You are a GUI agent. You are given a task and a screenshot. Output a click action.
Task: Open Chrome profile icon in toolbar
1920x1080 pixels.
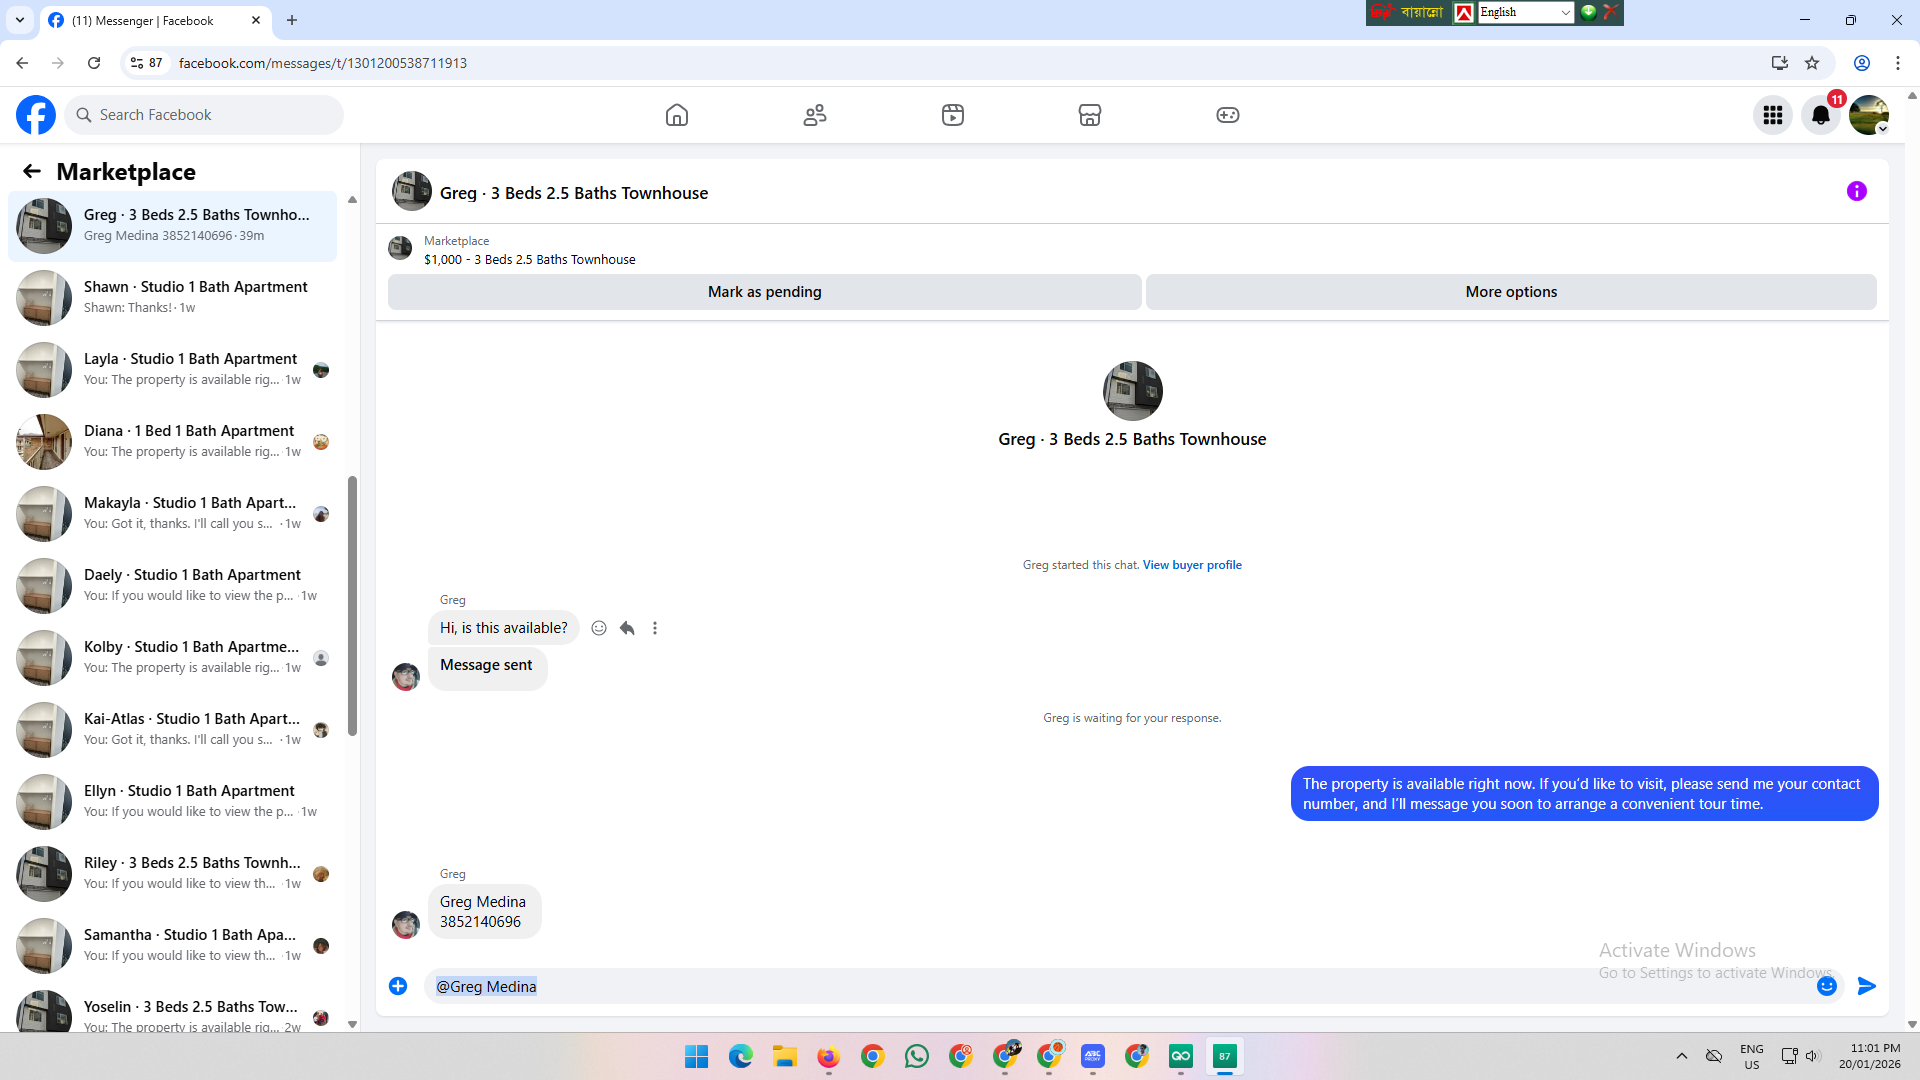(x=1862, y=63)
